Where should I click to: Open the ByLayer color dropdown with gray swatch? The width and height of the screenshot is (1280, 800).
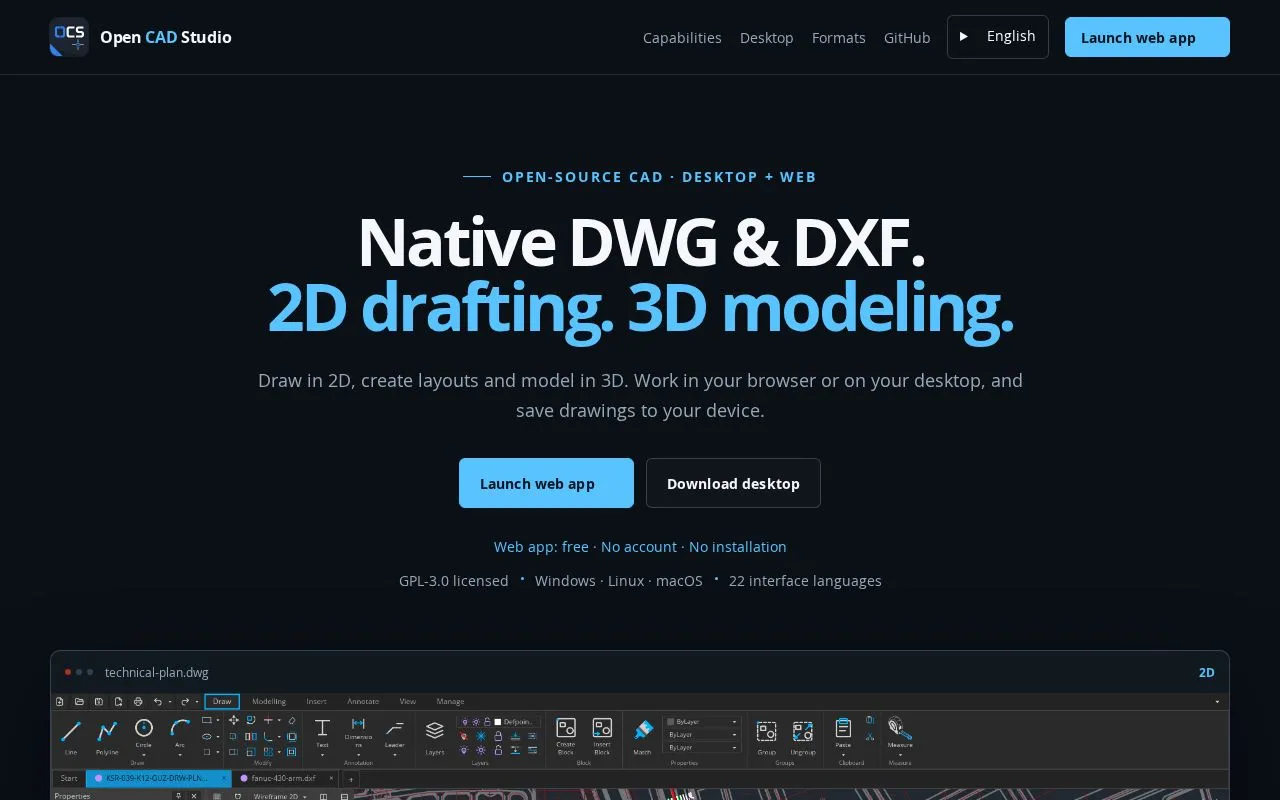click(x=702, y=721)
